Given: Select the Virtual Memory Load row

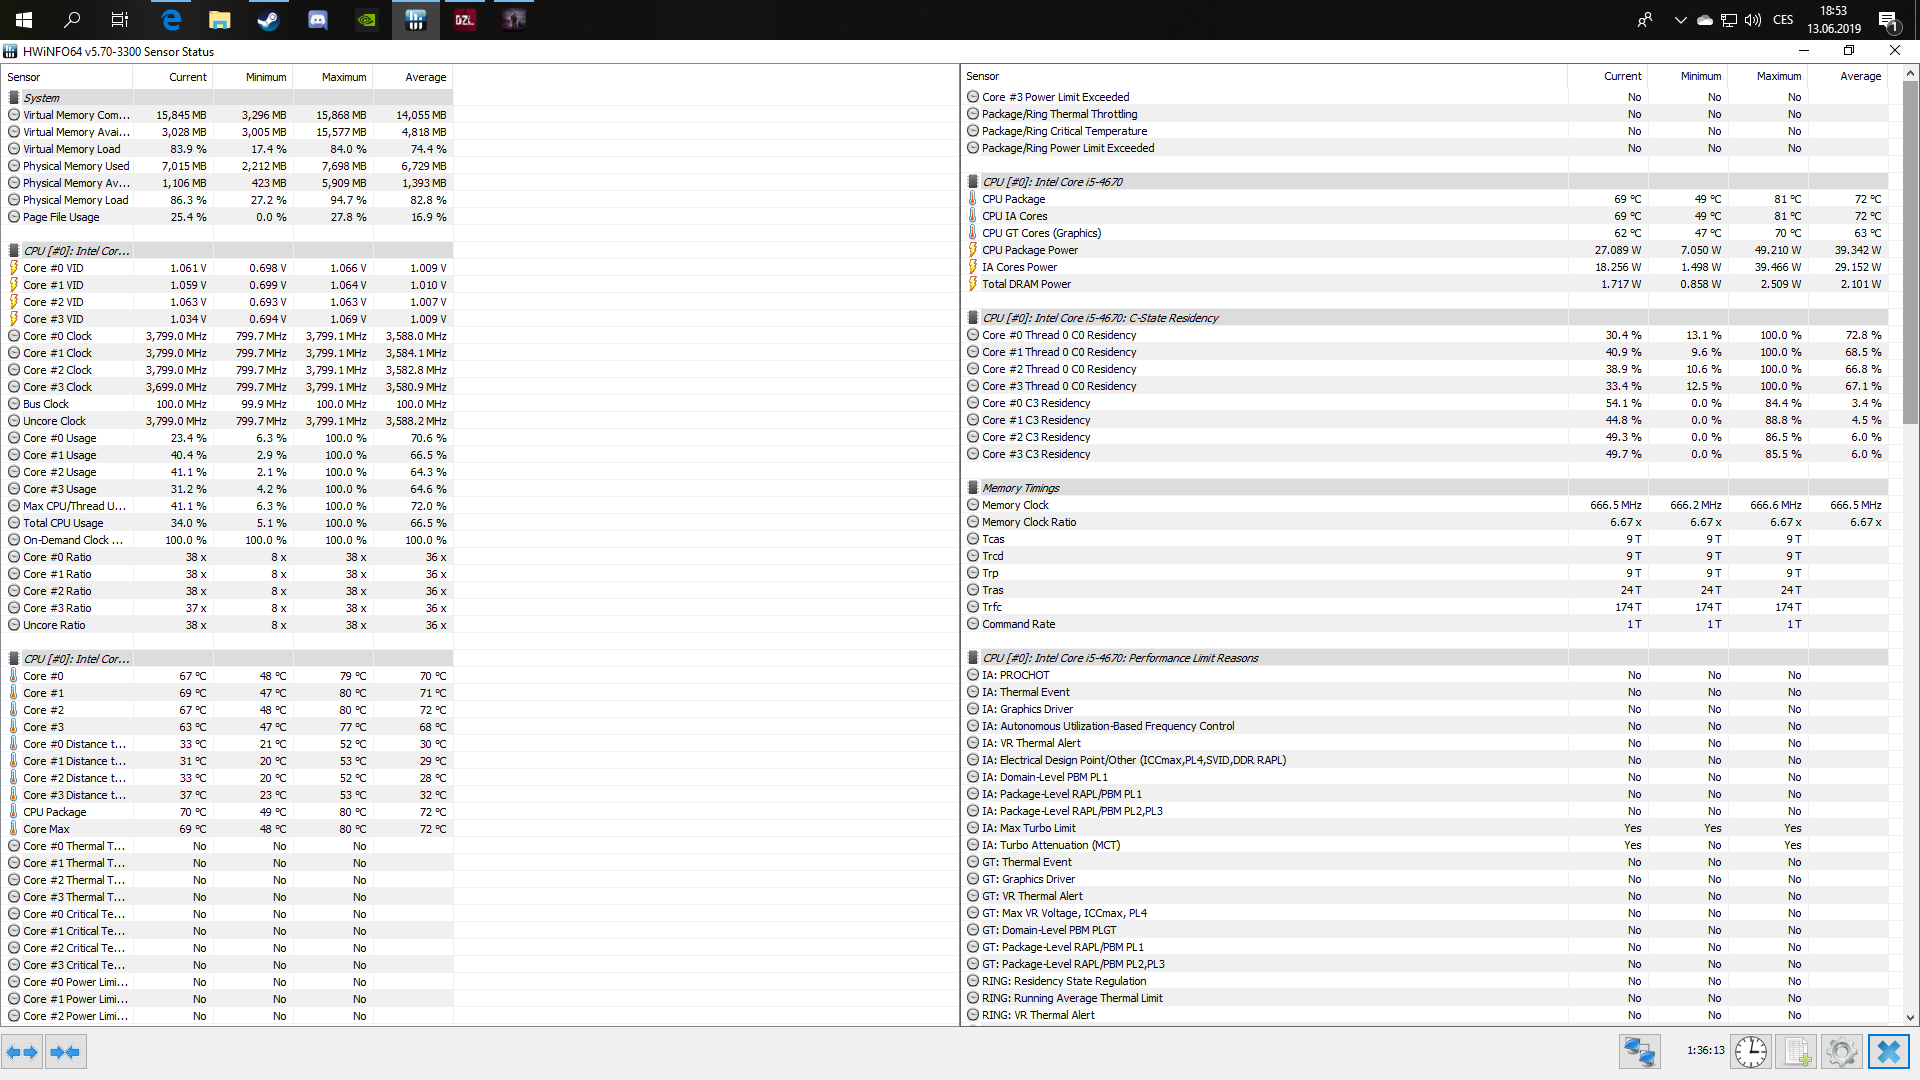Looking at the screenshot, I should pyautogui.click(x=71, y=149).
